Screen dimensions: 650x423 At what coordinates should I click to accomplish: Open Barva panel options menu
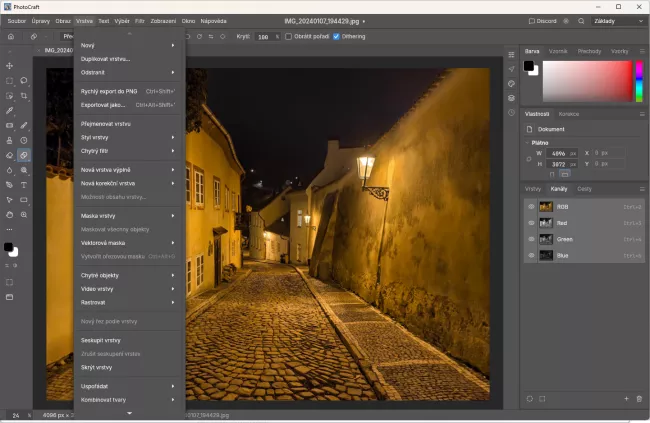(x=642, y=51)
